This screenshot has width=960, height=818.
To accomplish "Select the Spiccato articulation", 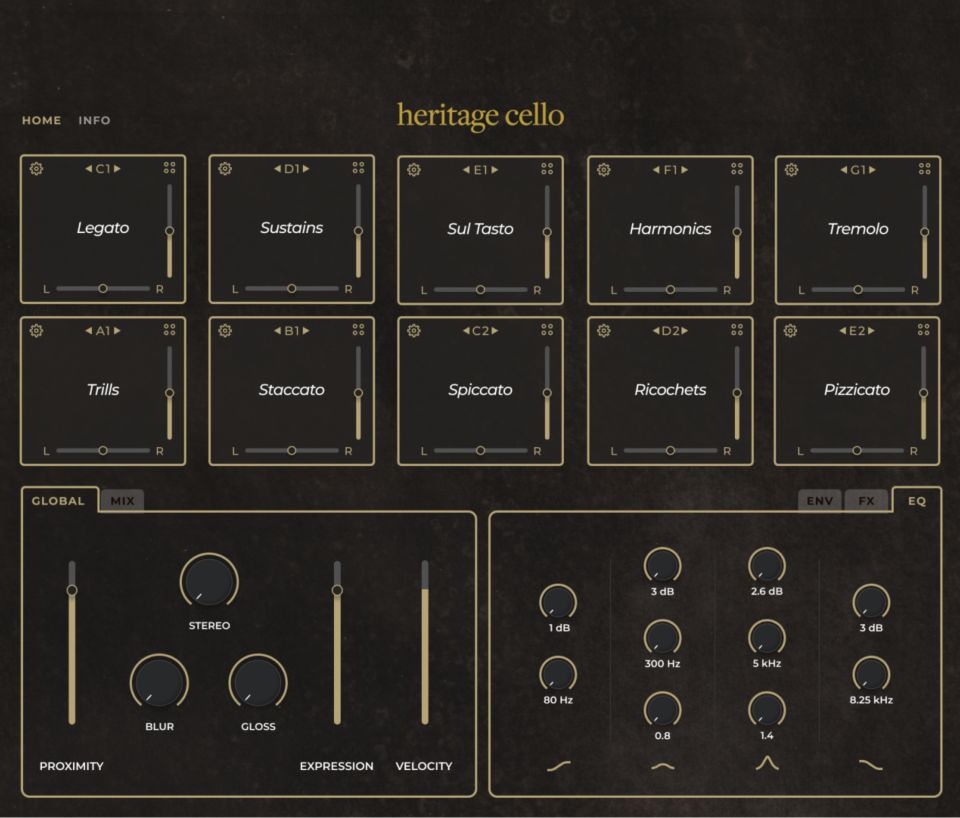I will pos(480,390).
